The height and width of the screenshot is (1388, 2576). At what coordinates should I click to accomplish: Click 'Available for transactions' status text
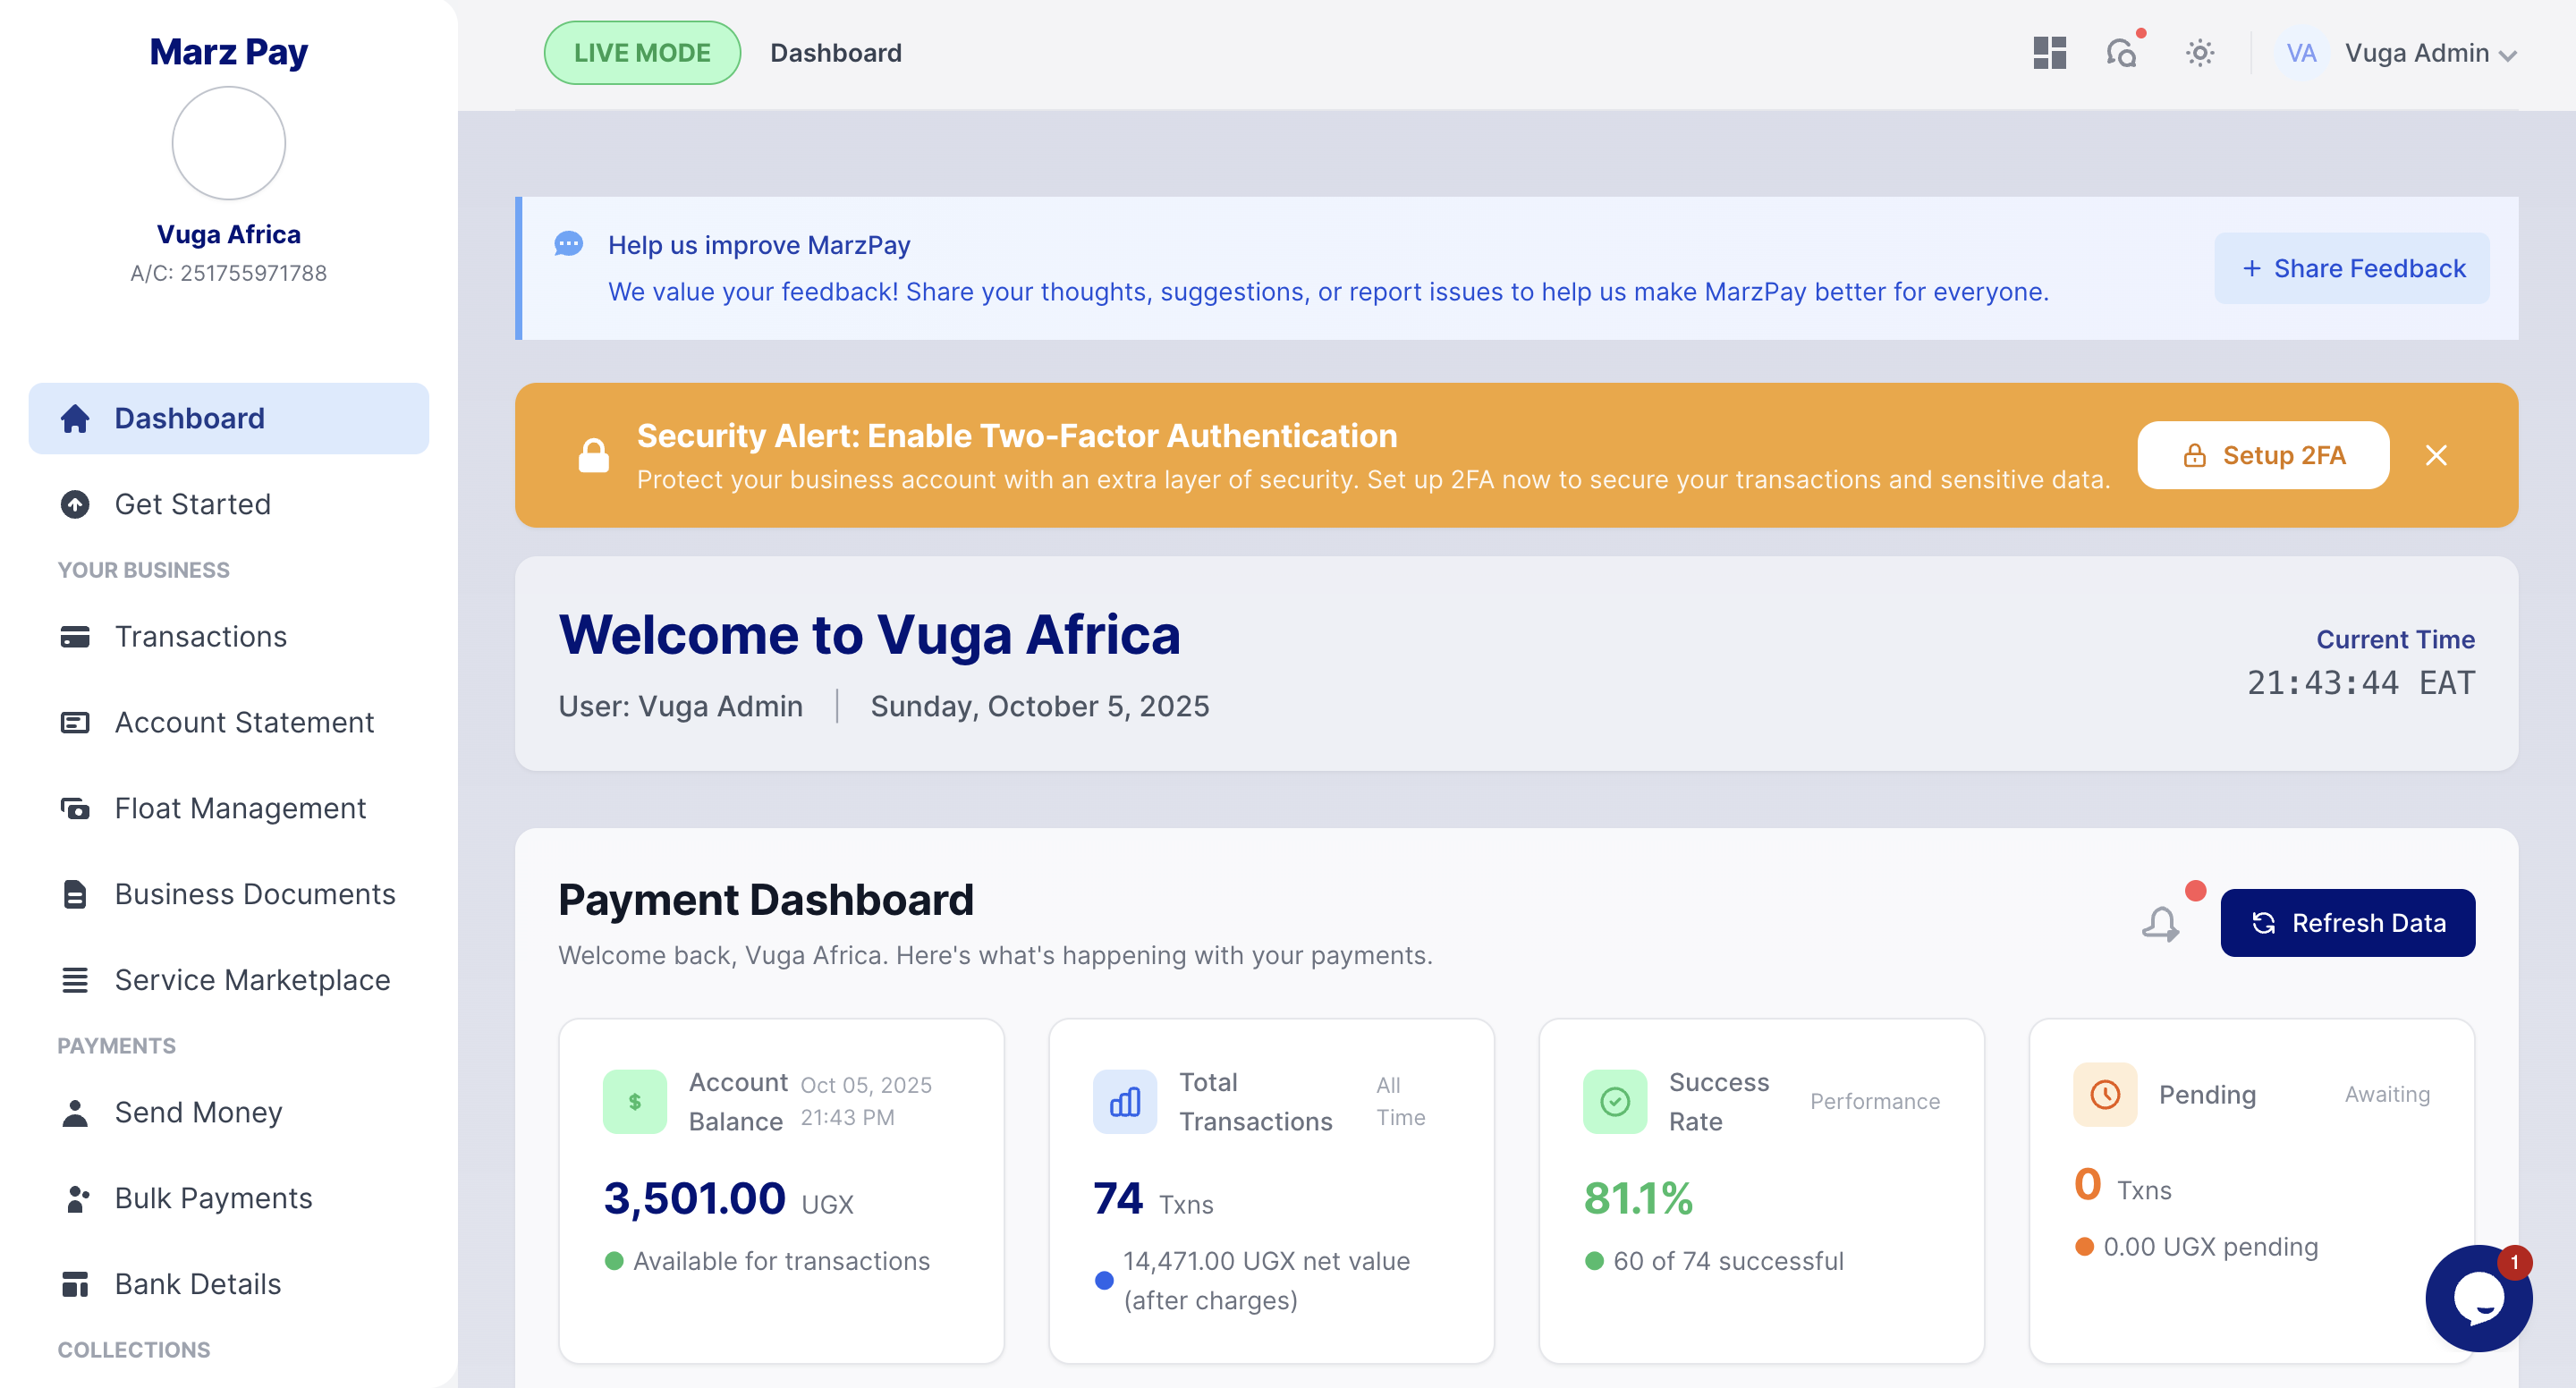(x=781, y=1261)
